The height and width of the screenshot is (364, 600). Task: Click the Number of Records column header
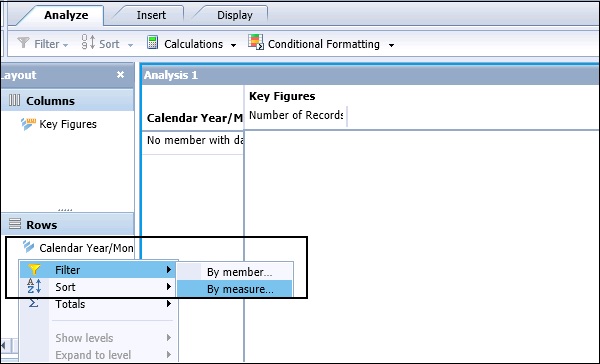coord(296,115)
